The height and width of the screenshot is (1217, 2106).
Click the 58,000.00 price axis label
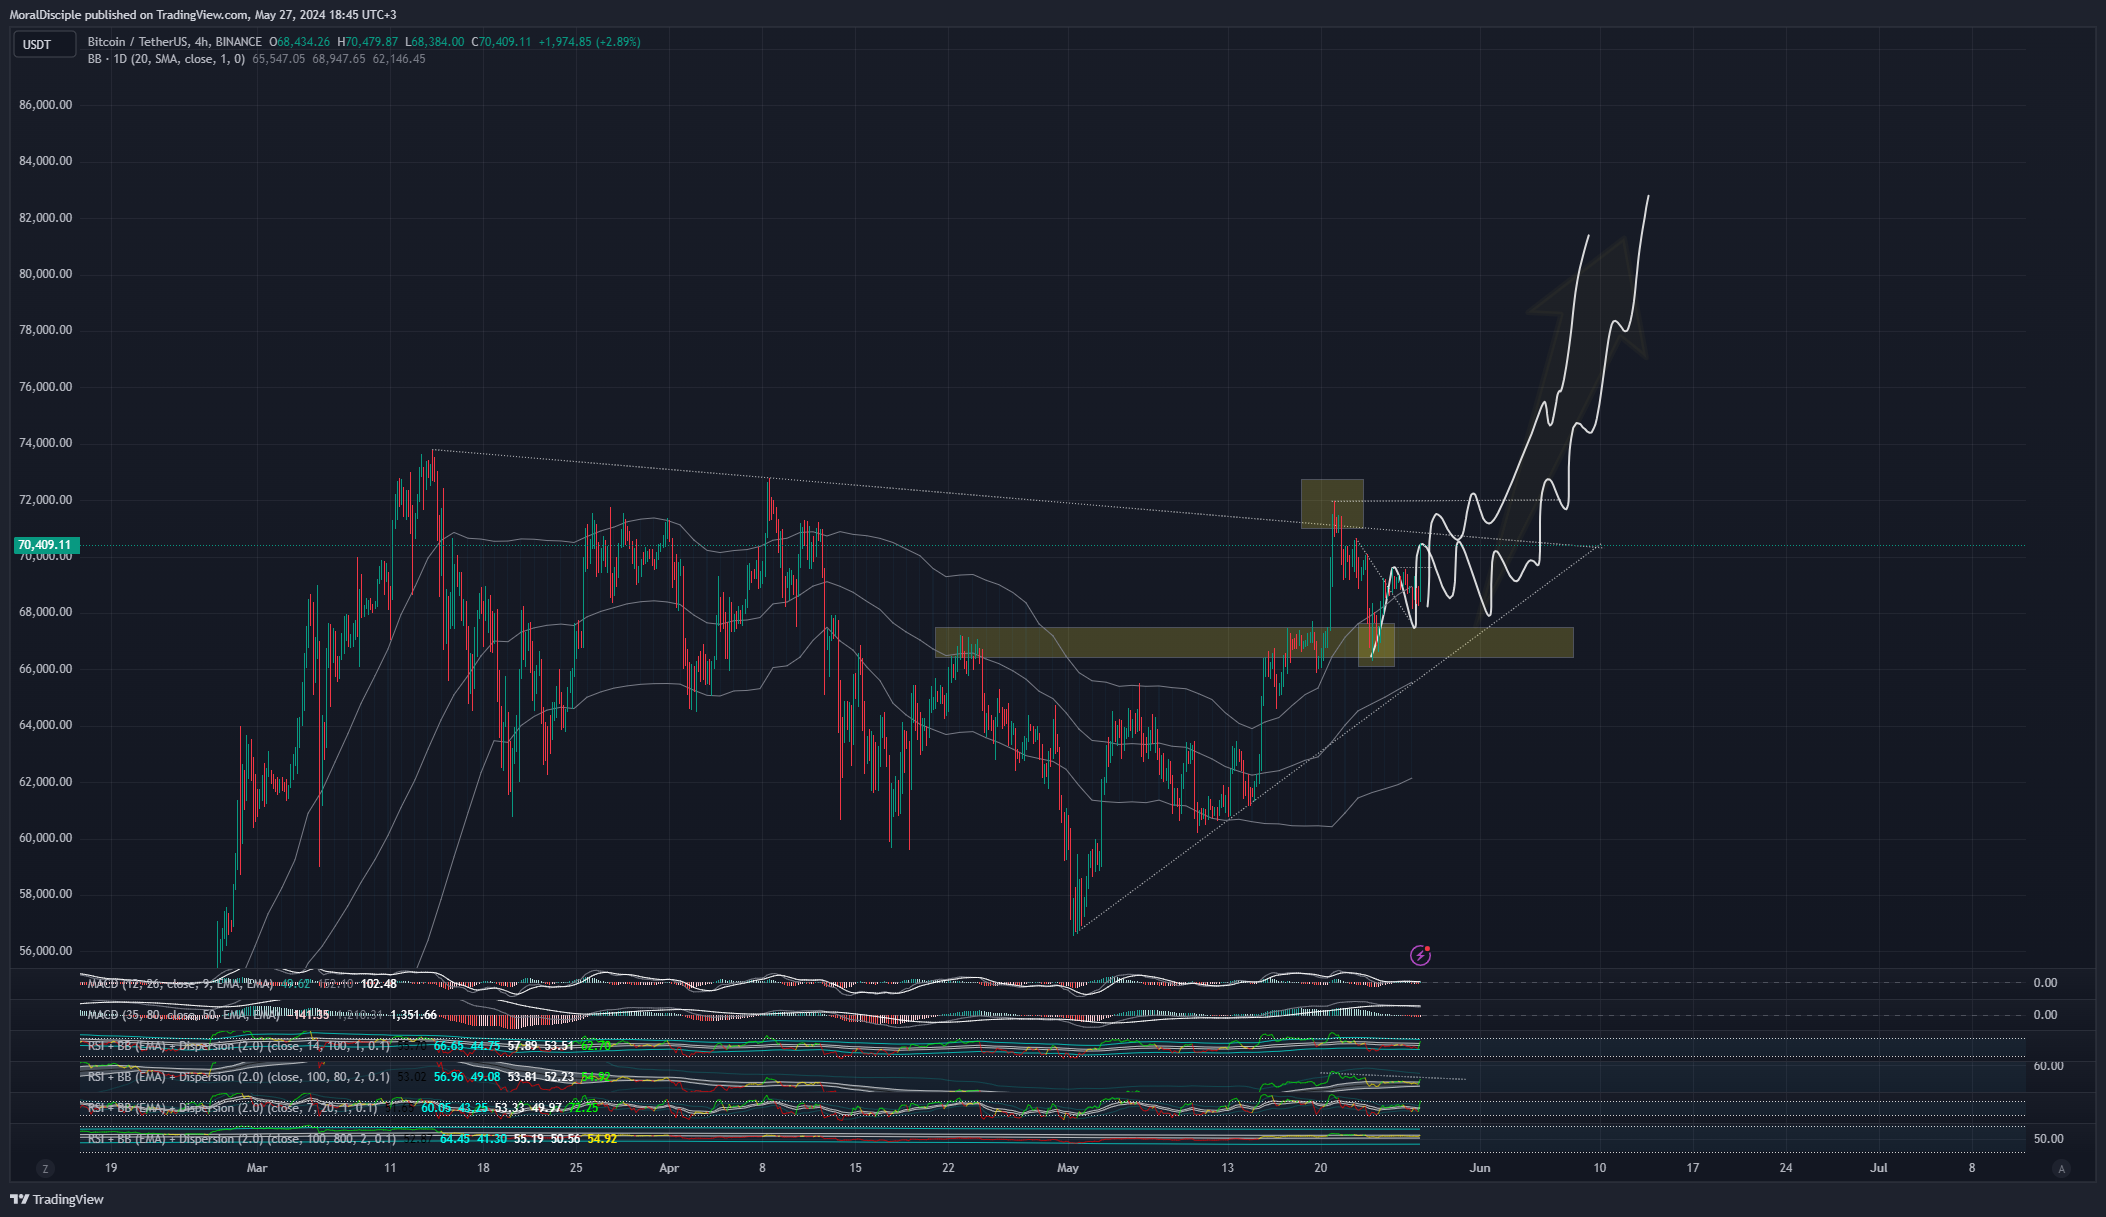point(46,894)
